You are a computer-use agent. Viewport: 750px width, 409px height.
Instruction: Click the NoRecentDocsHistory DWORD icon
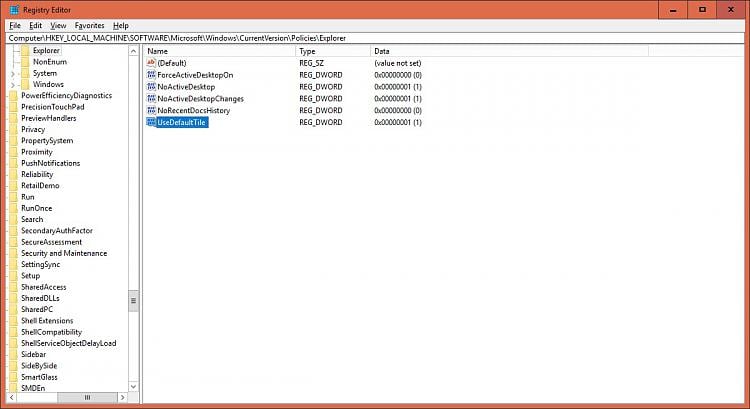click(x=151, y=111)
